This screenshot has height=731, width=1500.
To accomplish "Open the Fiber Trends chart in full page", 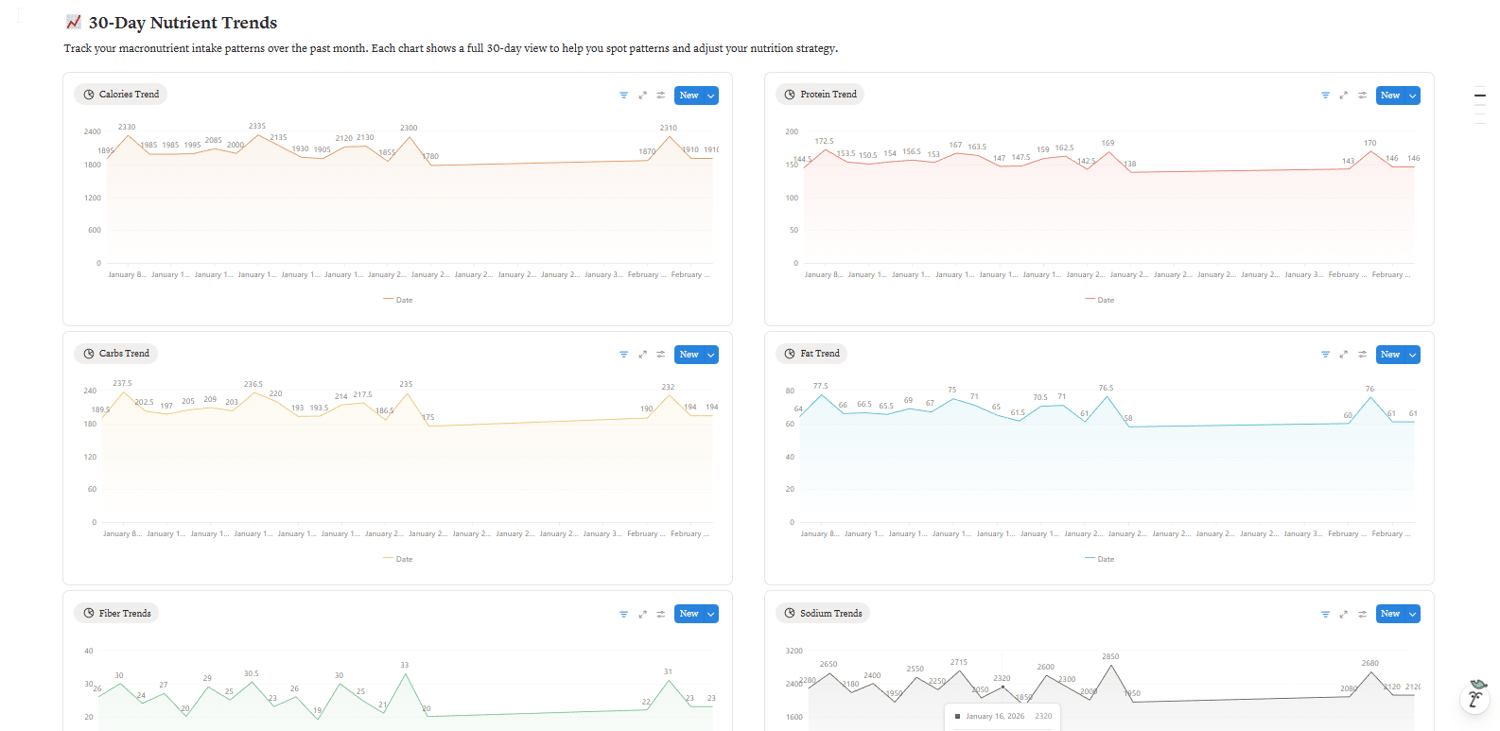I will pos(643,614).
